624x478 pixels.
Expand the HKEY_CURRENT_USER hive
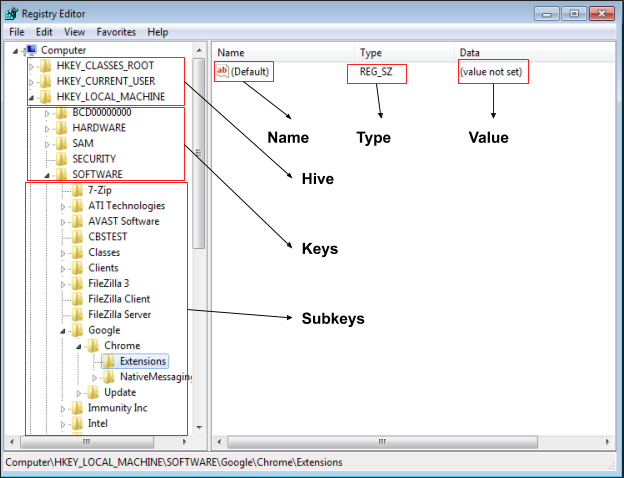[x=32, y=82]
